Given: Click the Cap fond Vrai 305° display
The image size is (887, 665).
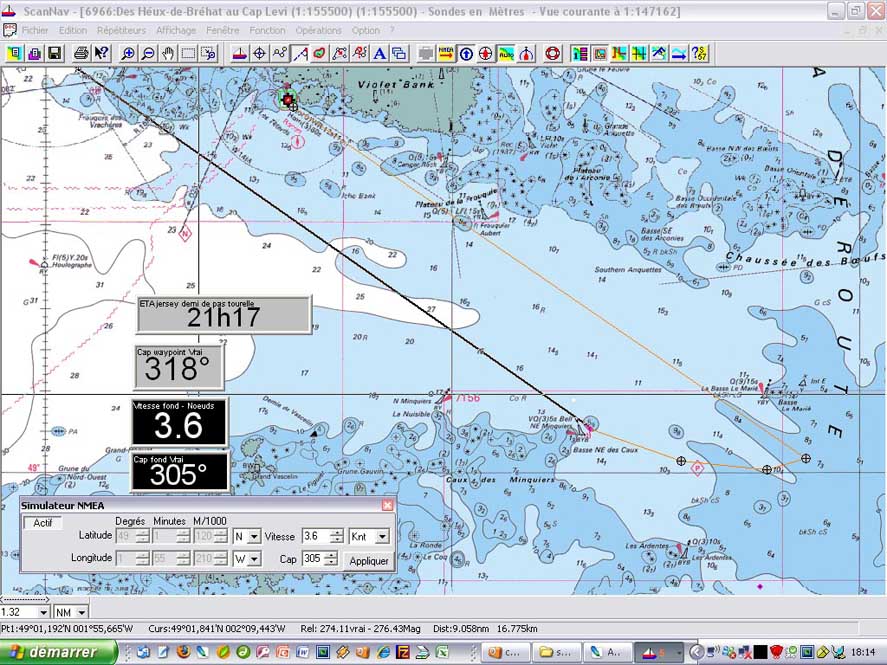Looking at the screenshot, I should click(179, 471).
